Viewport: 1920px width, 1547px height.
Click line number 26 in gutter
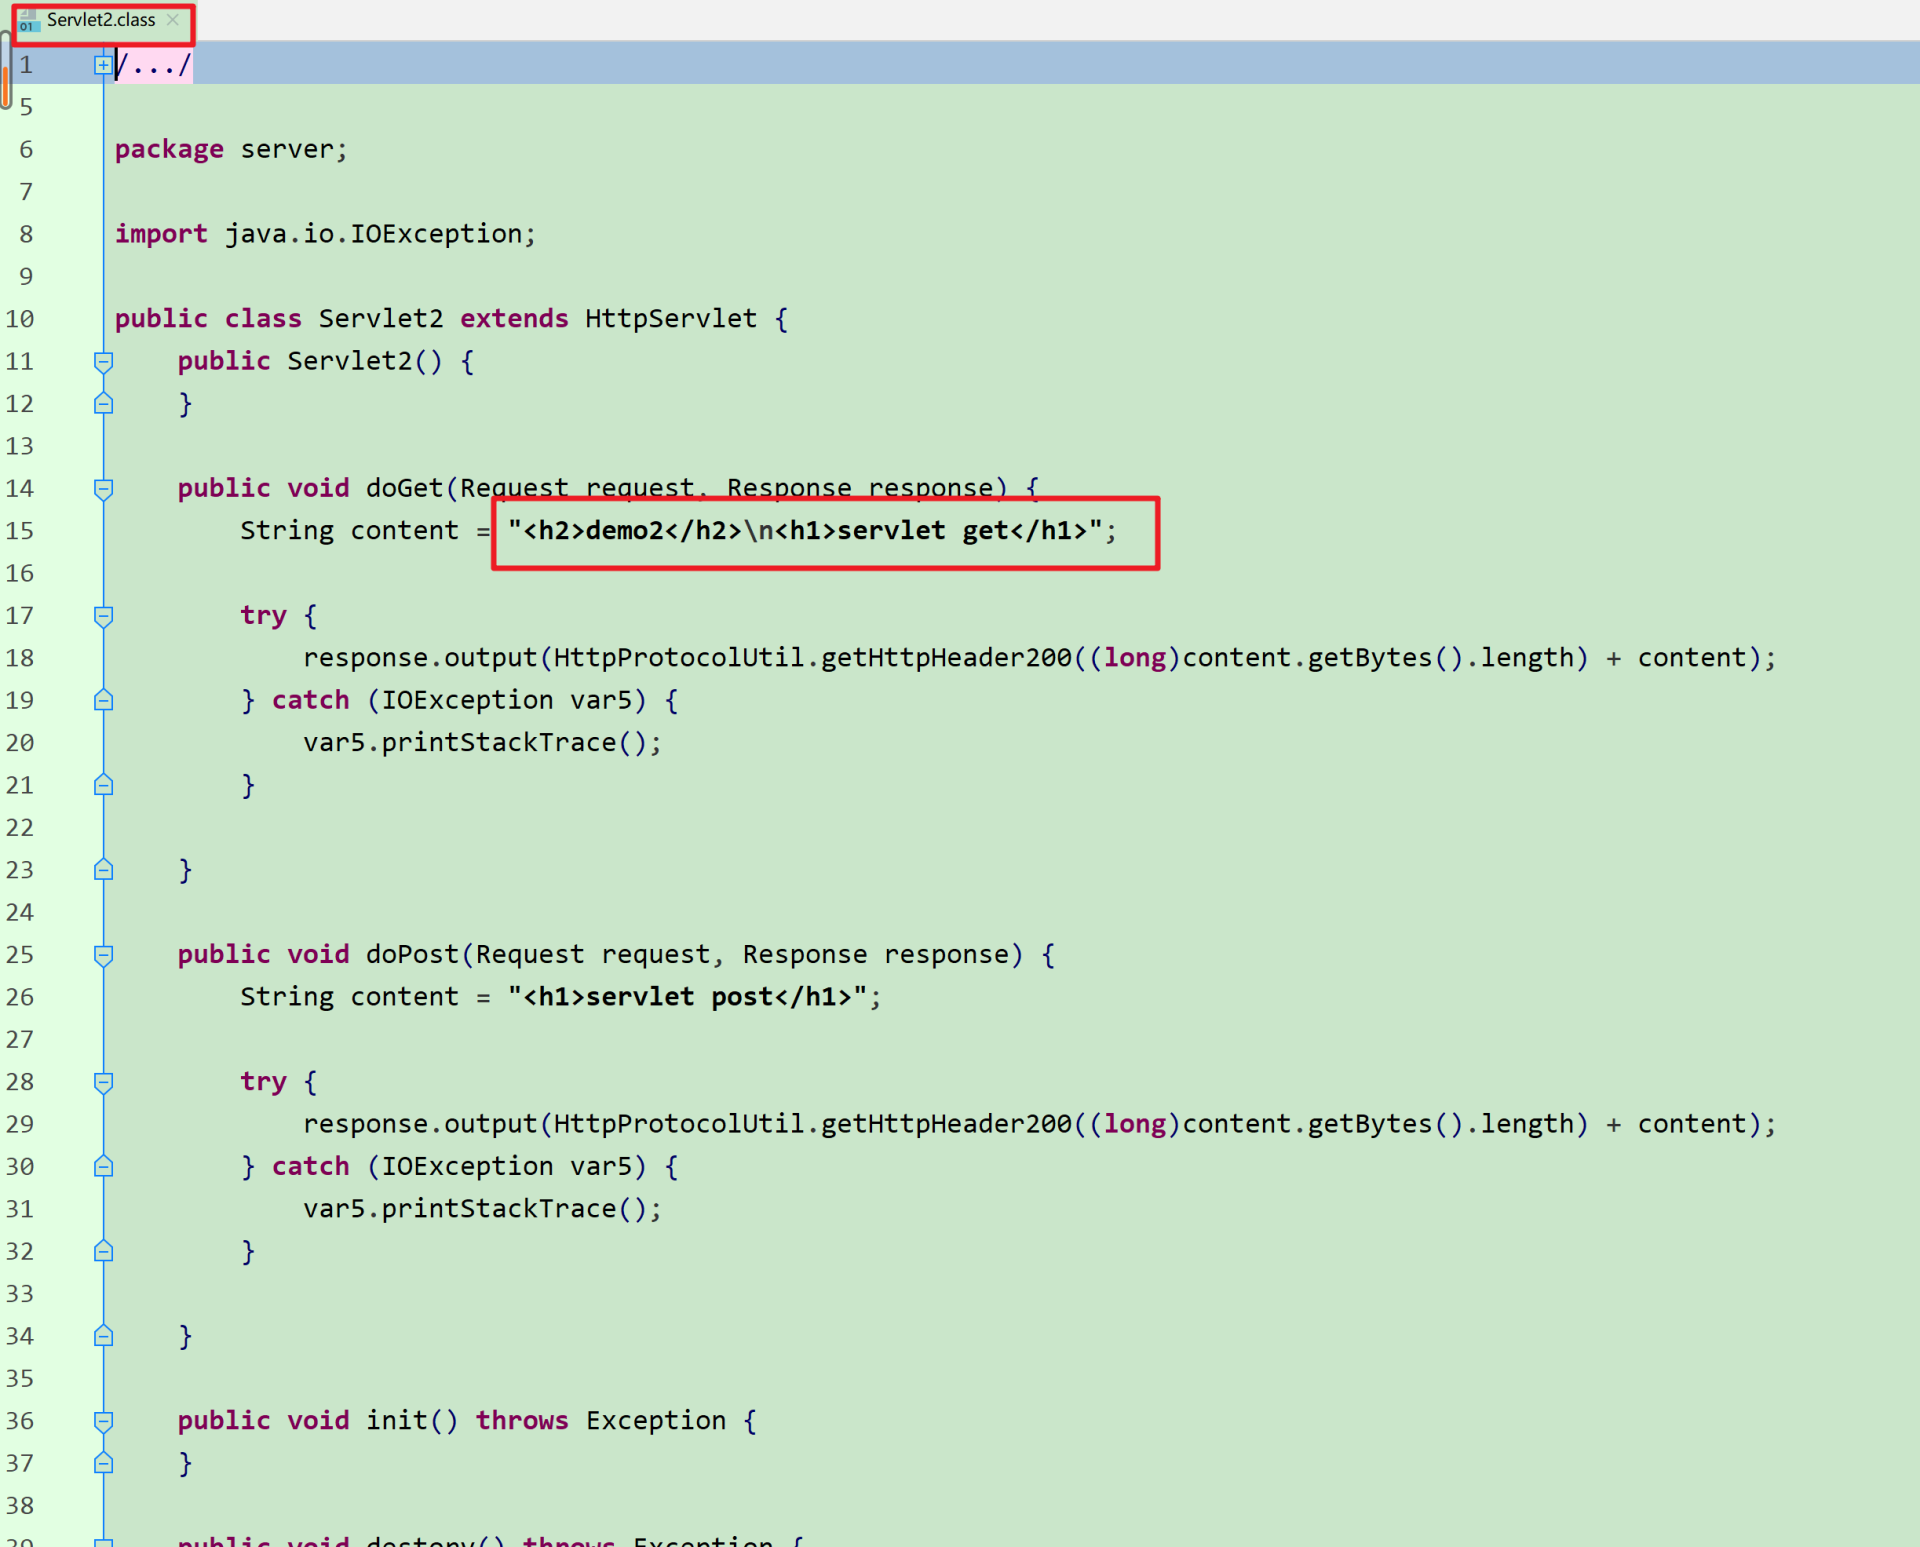tap(20, 997)
